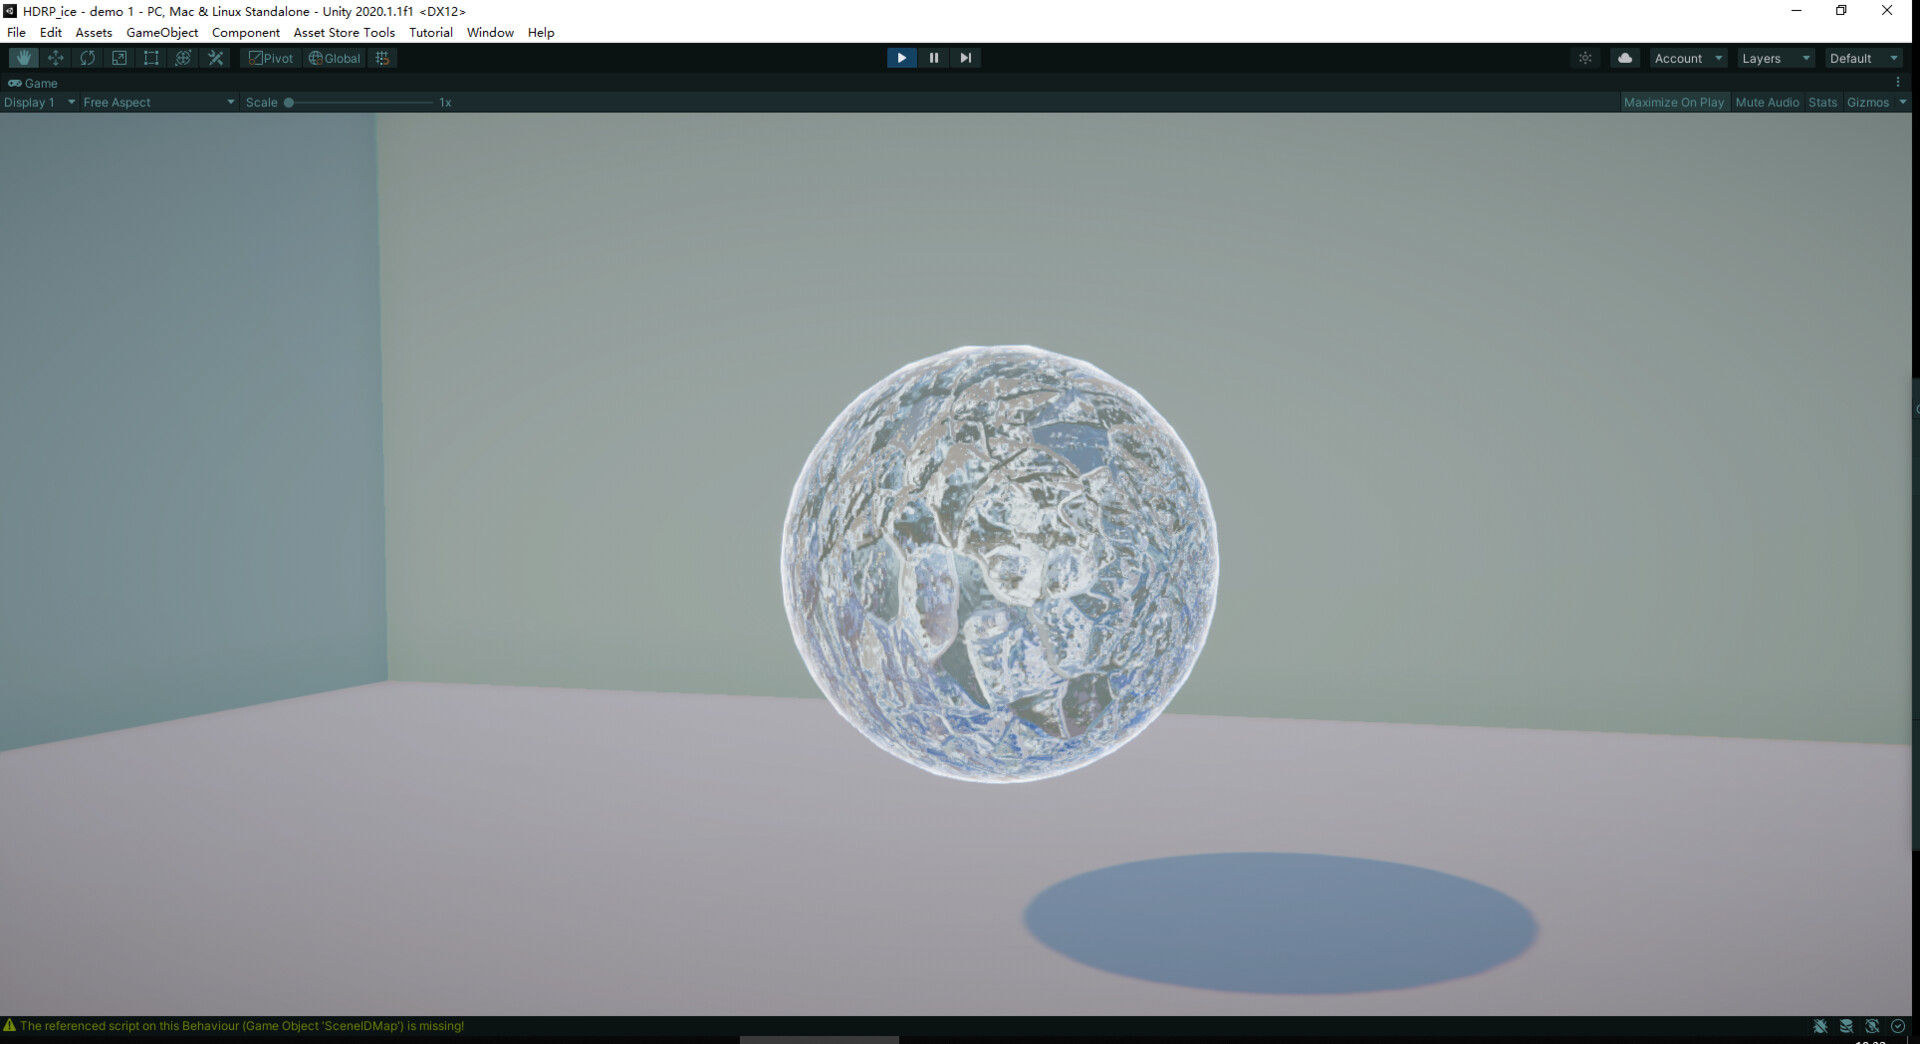Open the GameObject menu

(x=162, y=32)
